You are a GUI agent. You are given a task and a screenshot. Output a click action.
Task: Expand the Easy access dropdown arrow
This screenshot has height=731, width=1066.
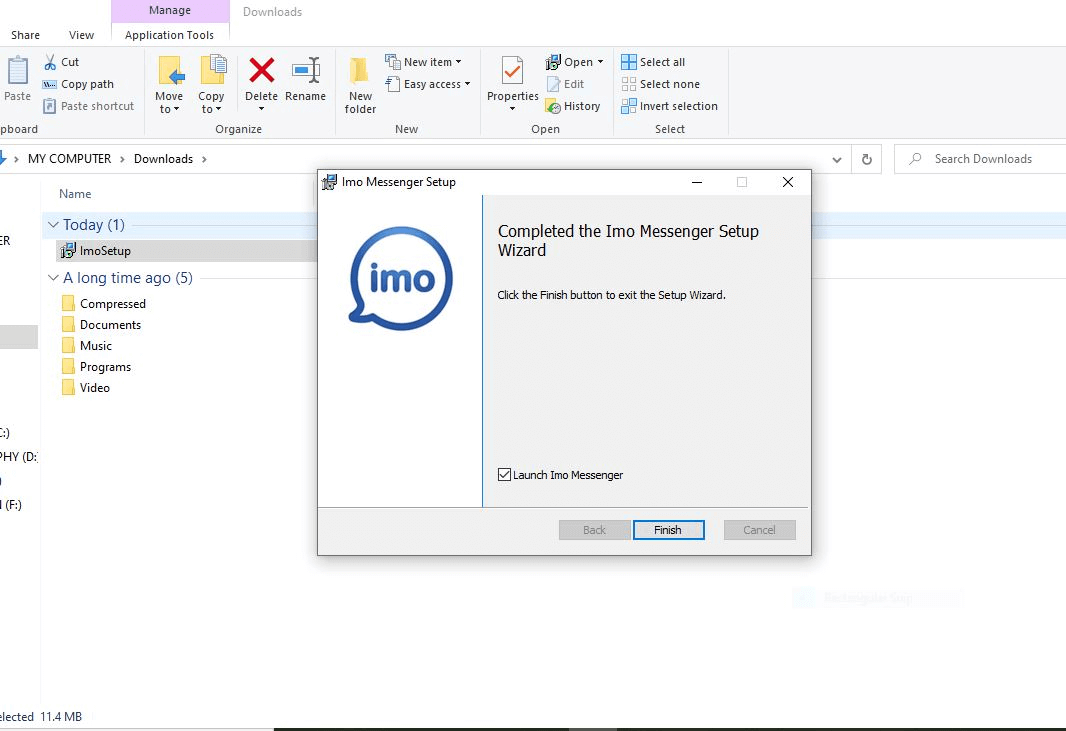coord(467,84)
